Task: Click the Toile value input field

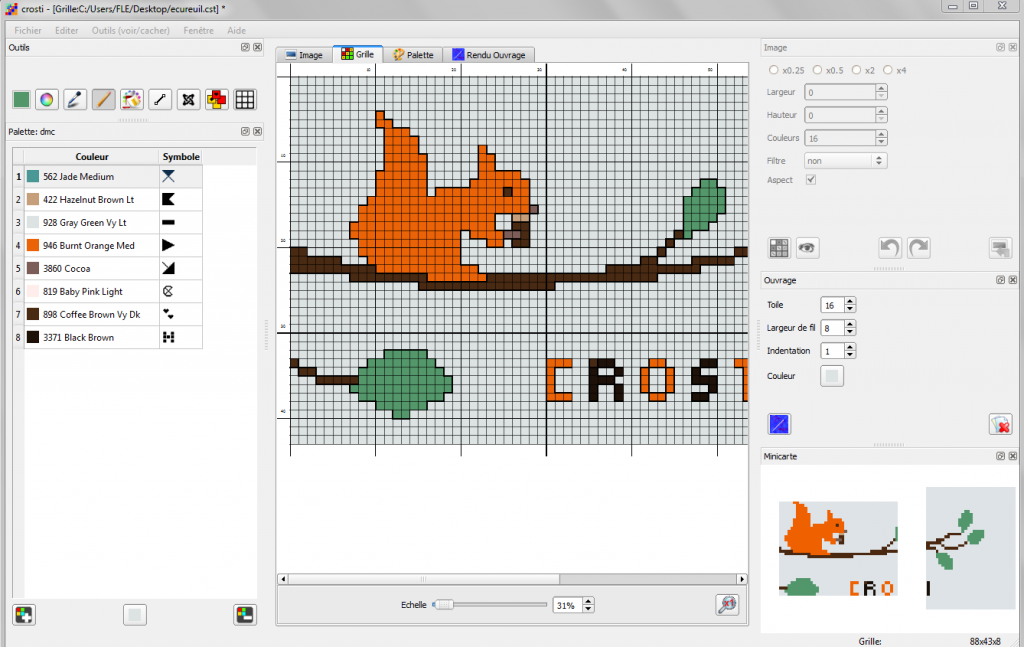Action: [x=832, y=305]
